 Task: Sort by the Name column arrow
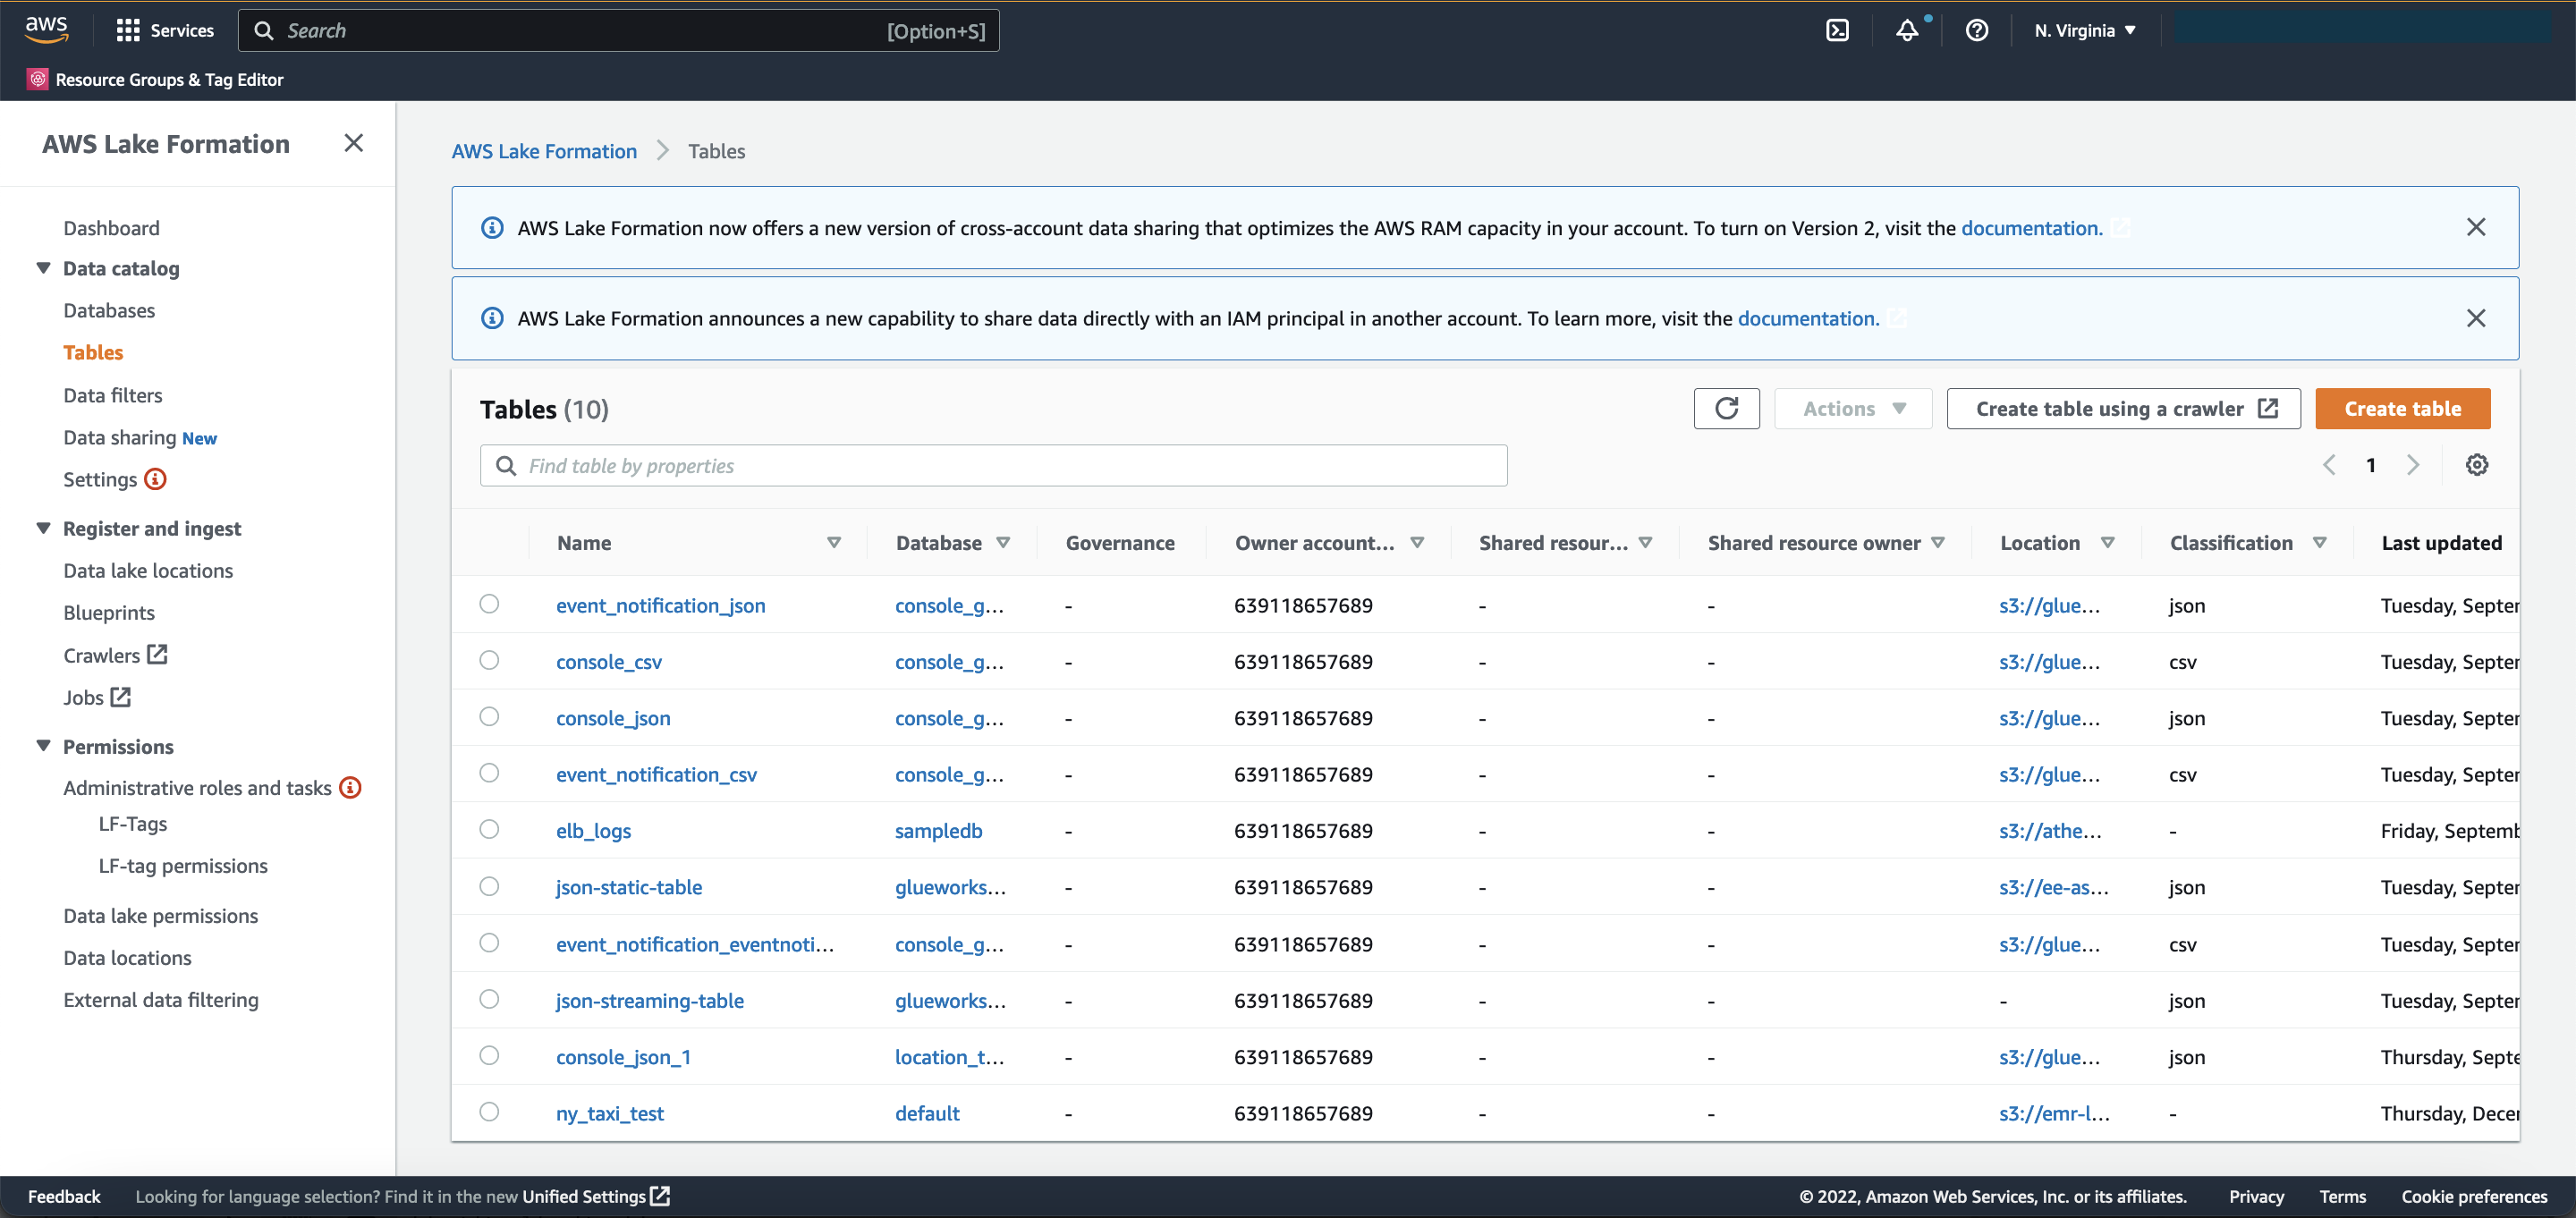point(833,542)
